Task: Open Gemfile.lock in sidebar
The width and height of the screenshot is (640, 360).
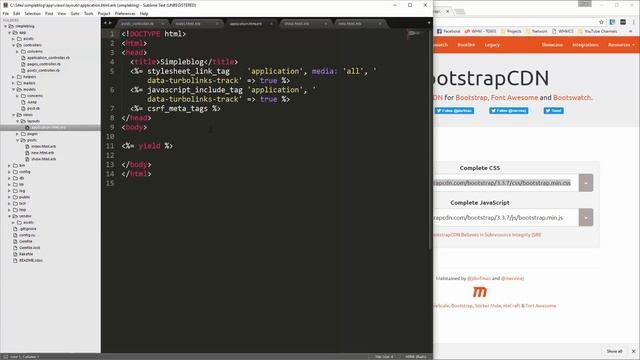Action: 29,248
